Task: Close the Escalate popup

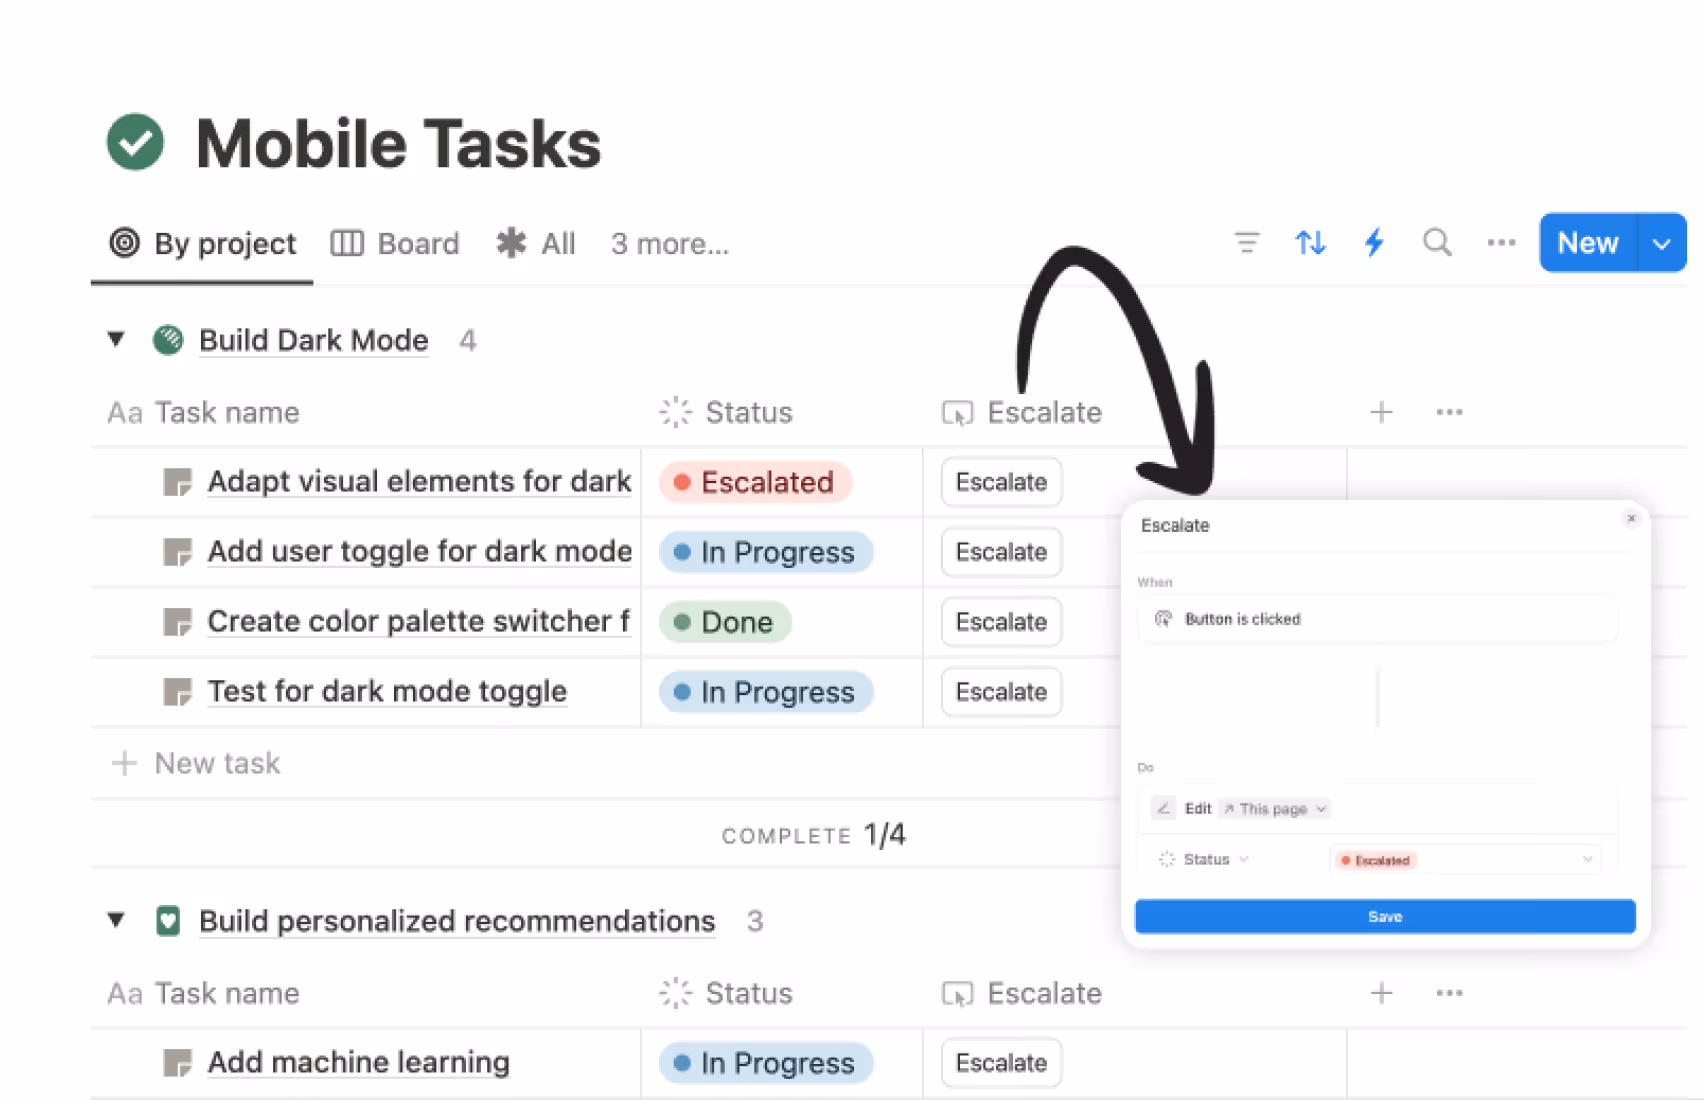Action: tap(1631, 518)
